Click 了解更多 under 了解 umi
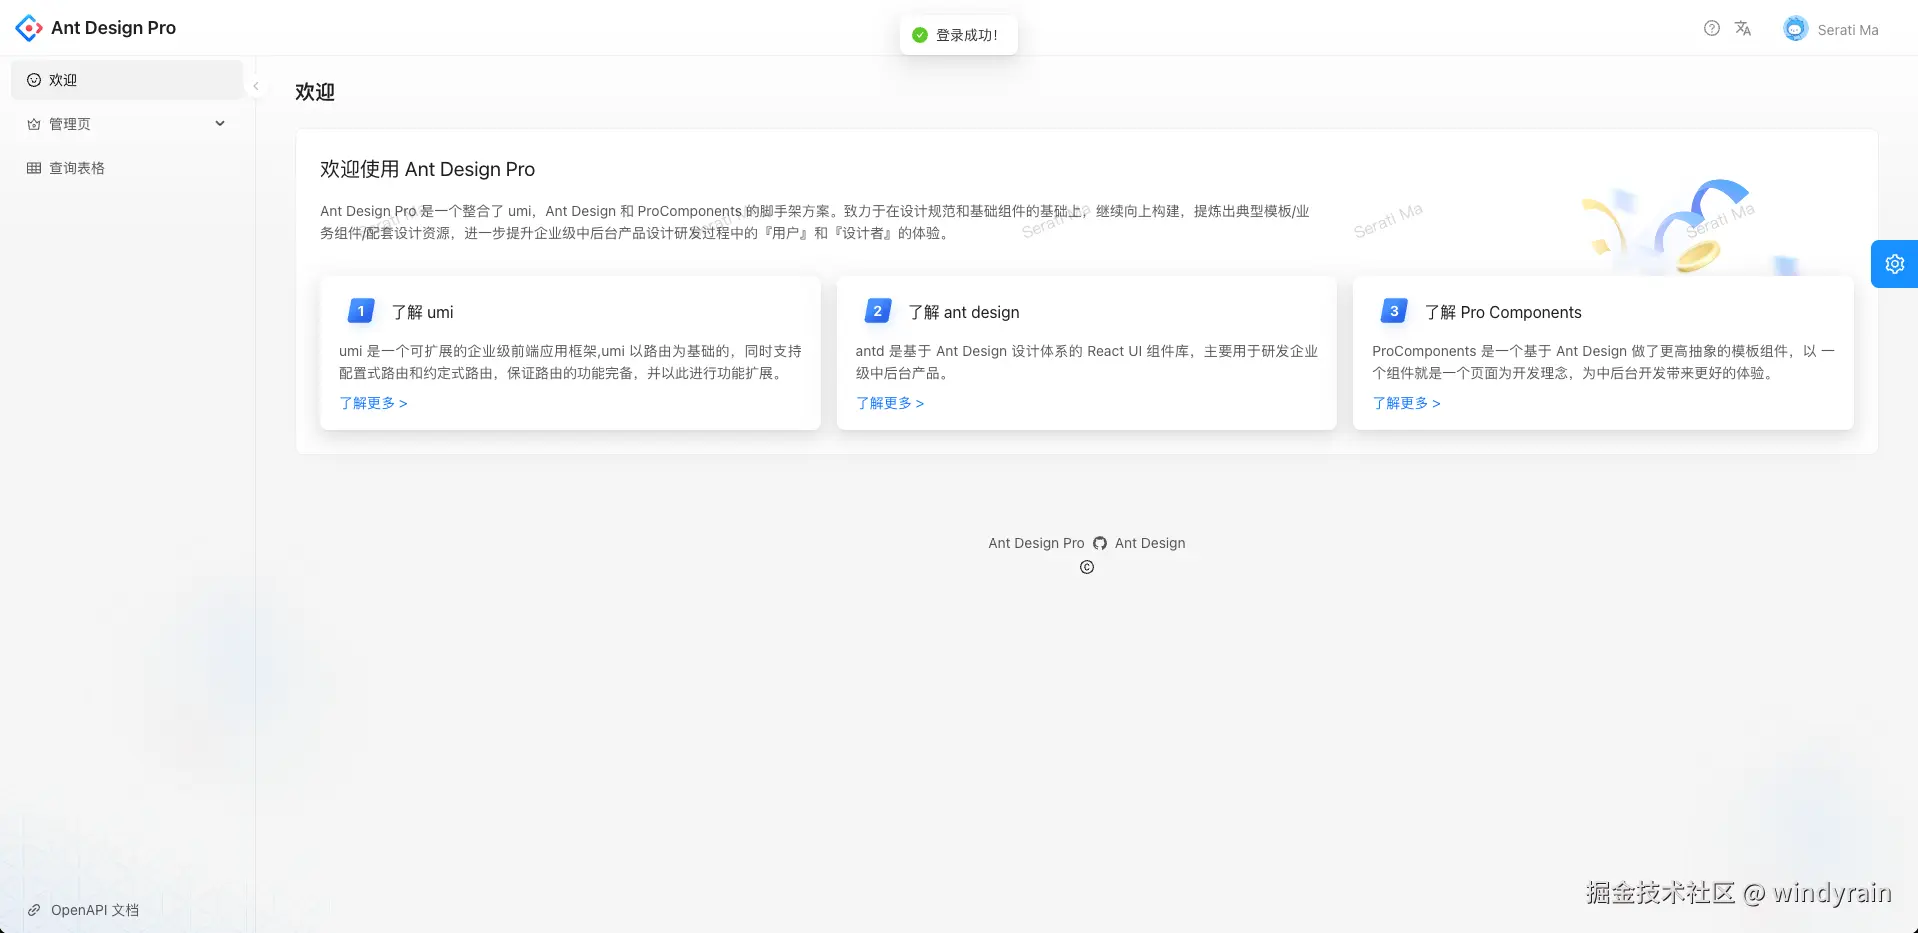This screenshot has width=1918, height=933. [x=373, y=403]
